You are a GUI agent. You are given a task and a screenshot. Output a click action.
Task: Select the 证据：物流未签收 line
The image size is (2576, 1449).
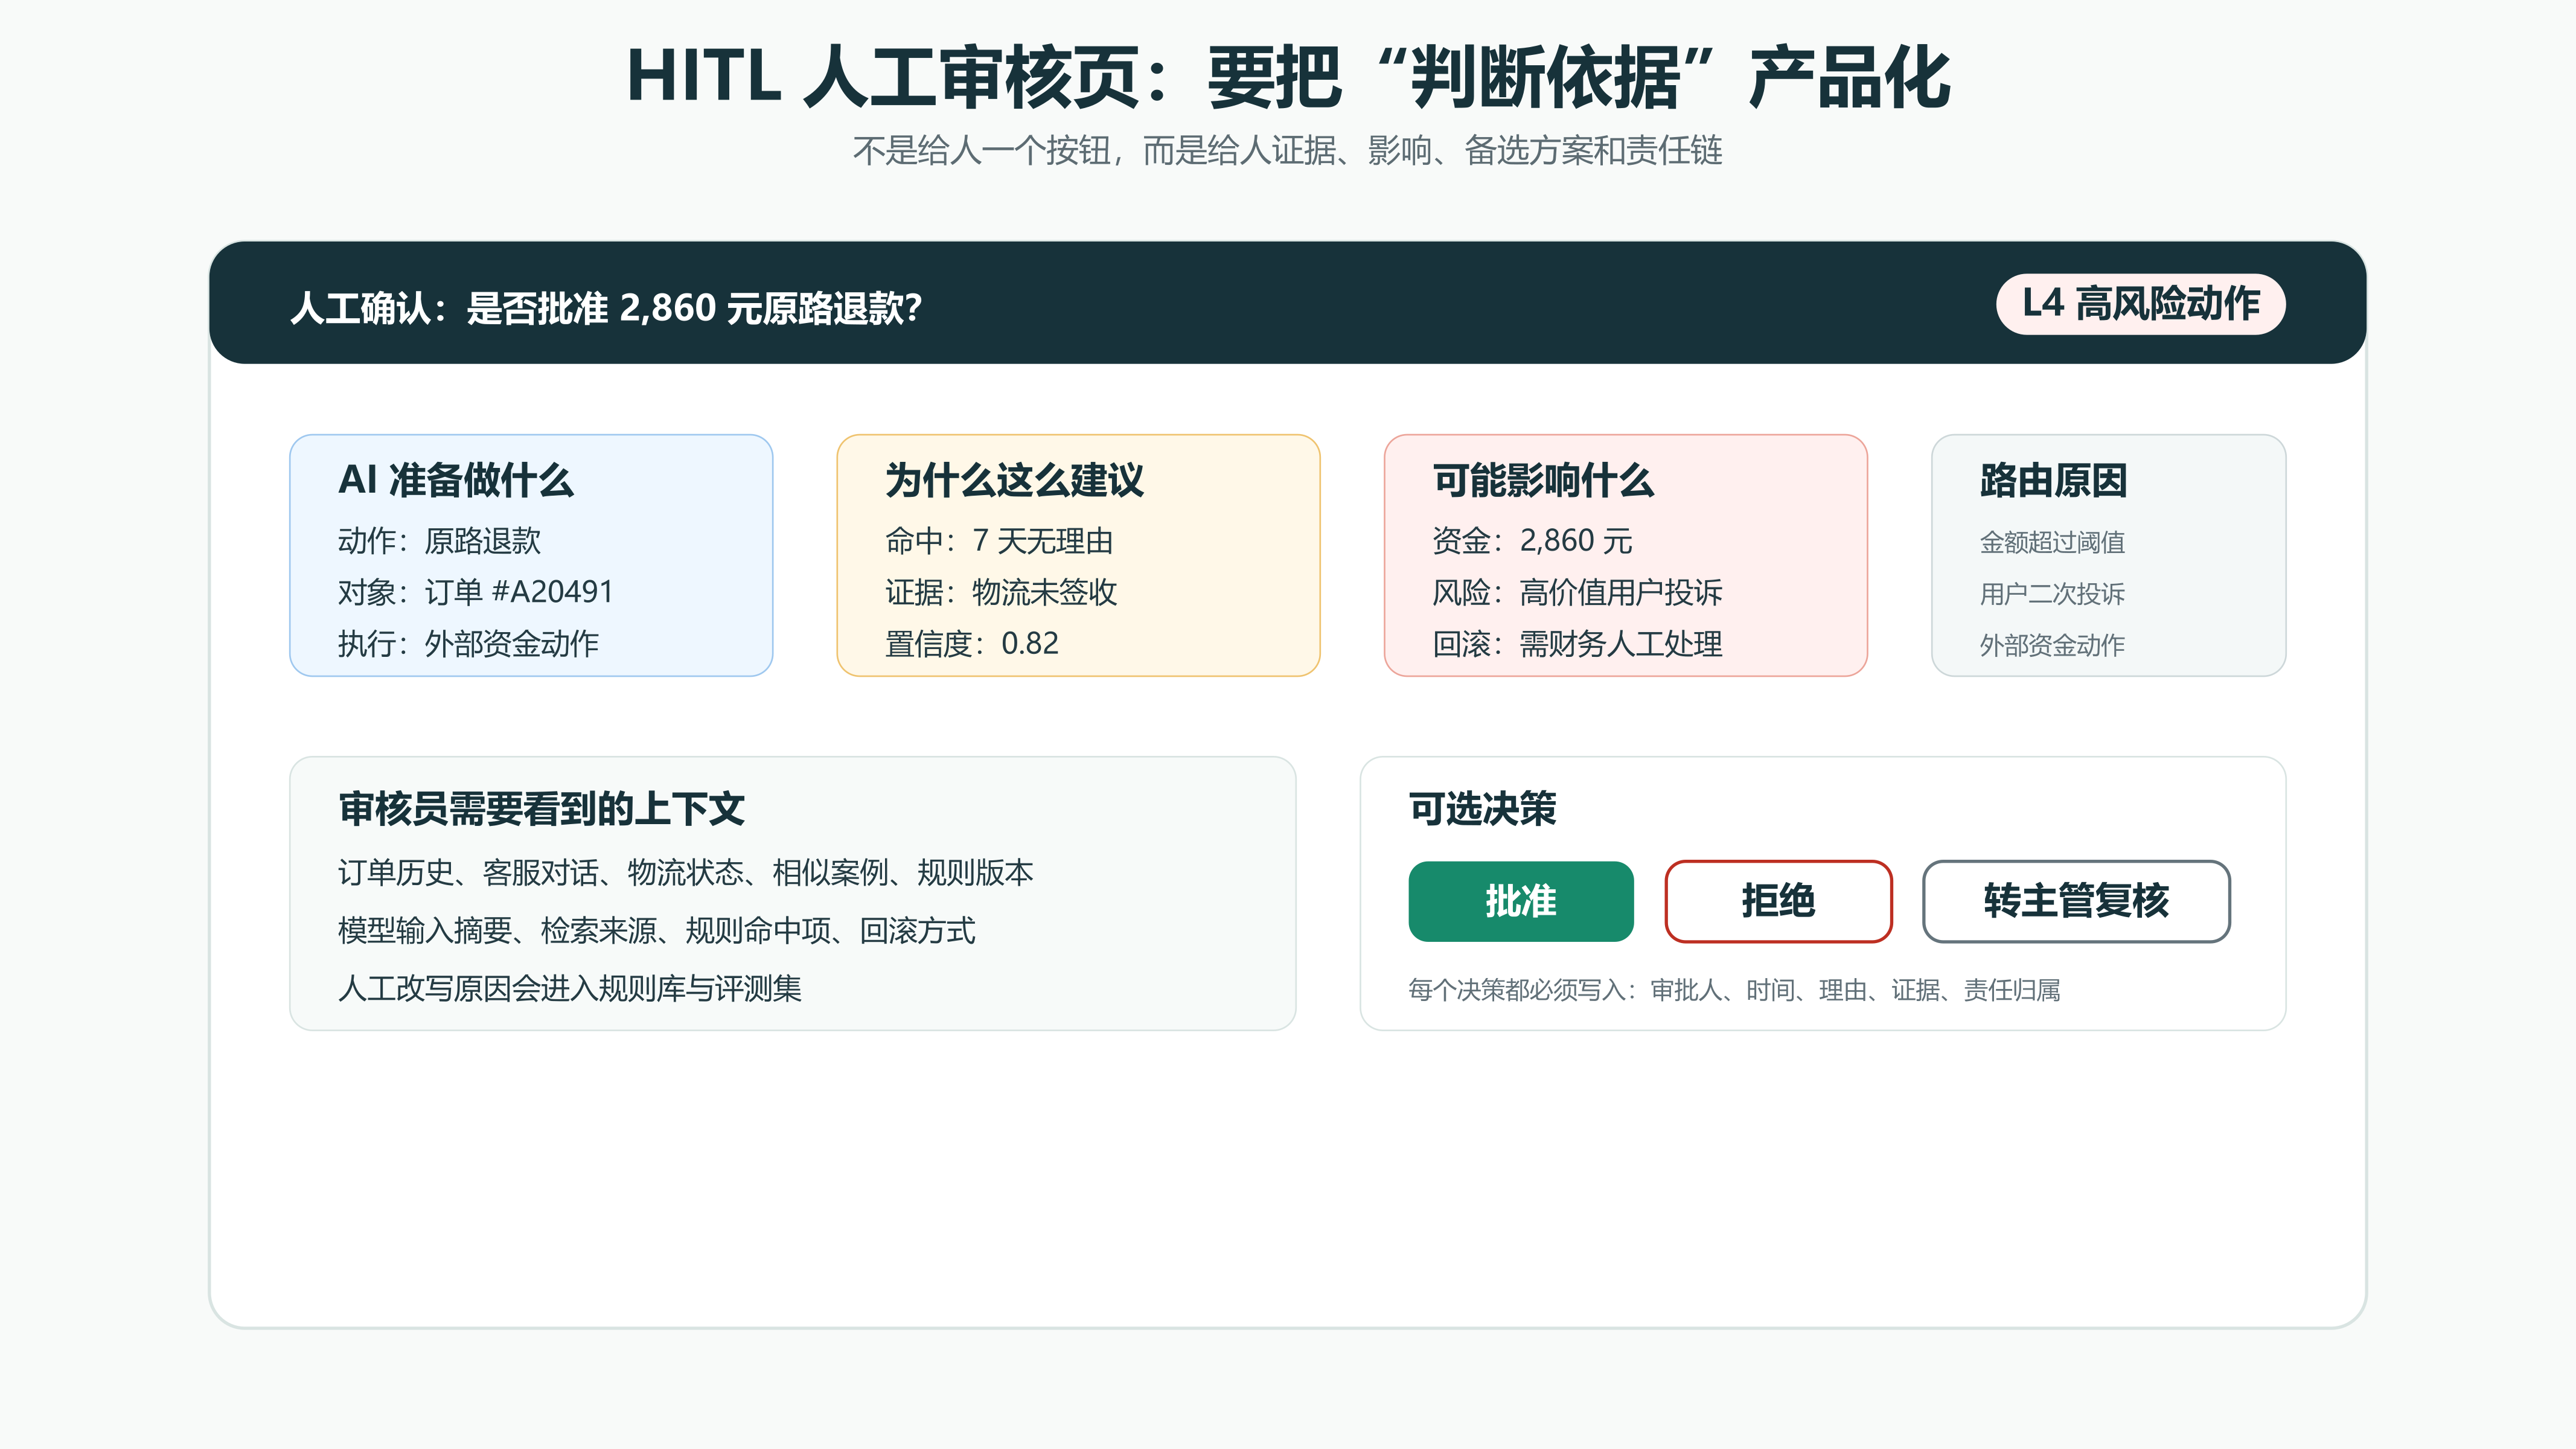click(x=1000, y=592)
